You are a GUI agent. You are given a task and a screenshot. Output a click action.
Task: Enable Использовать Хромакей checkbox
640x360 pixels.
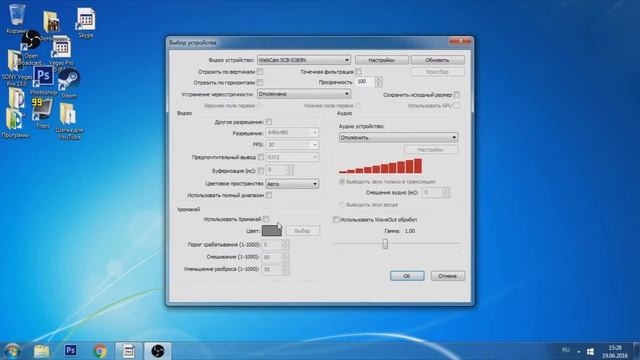266,219
